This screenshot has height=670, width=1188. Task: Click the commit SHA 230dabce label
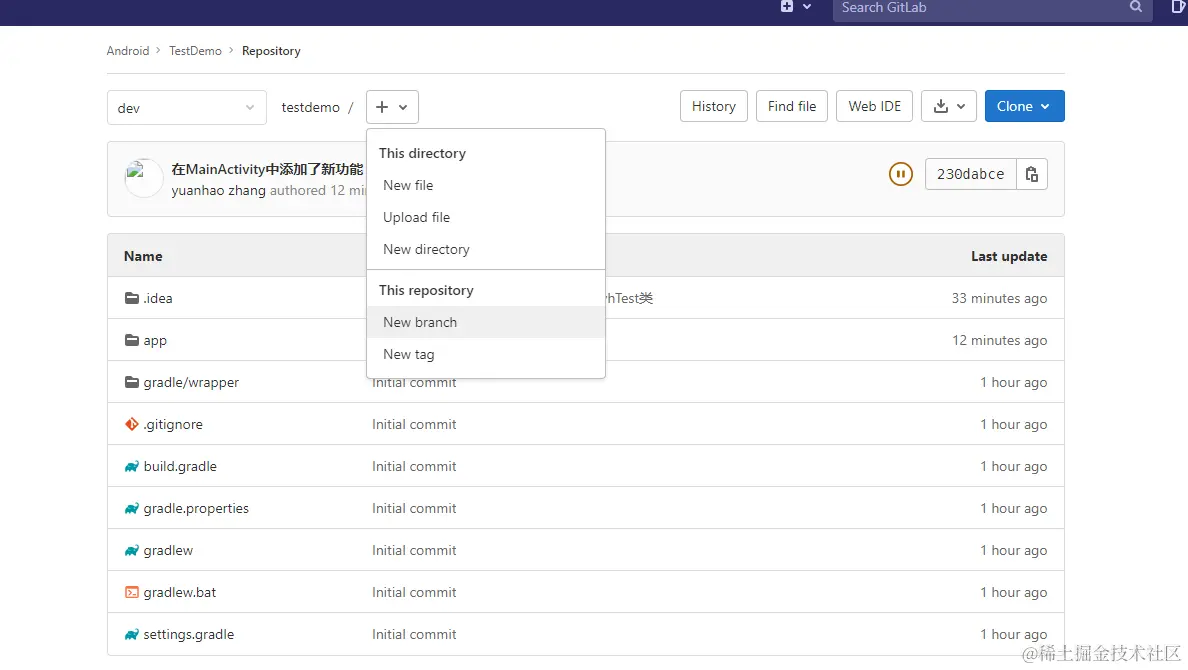click(x=971, y=174)
